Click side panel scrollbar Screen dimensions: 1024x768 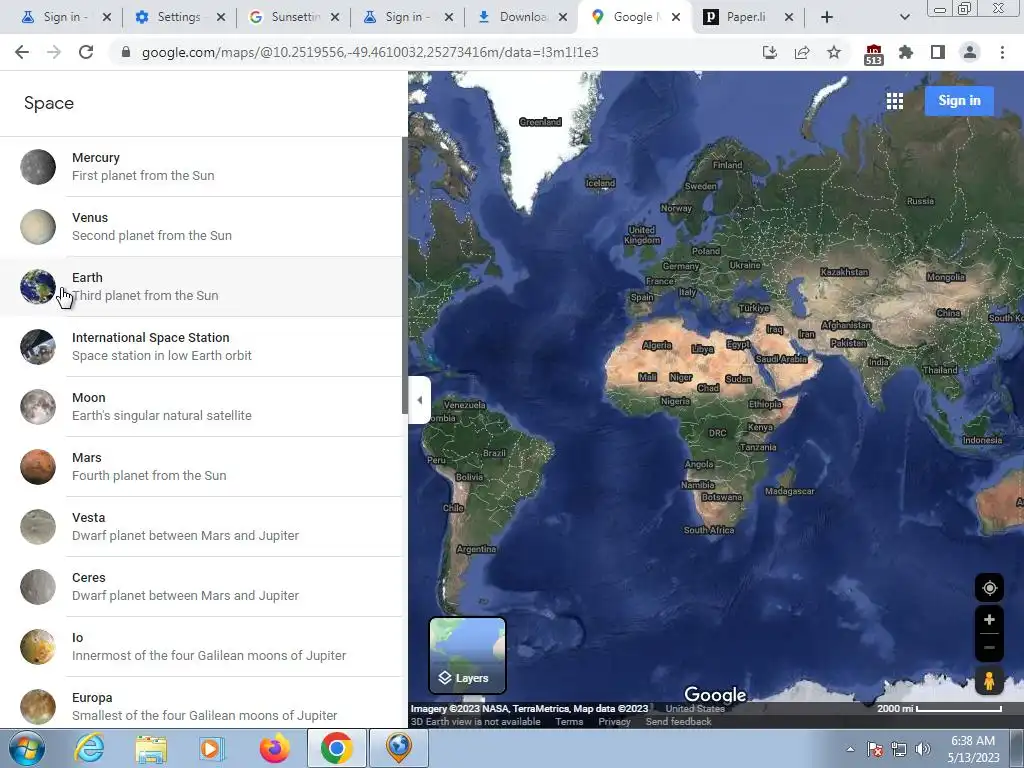404,275
